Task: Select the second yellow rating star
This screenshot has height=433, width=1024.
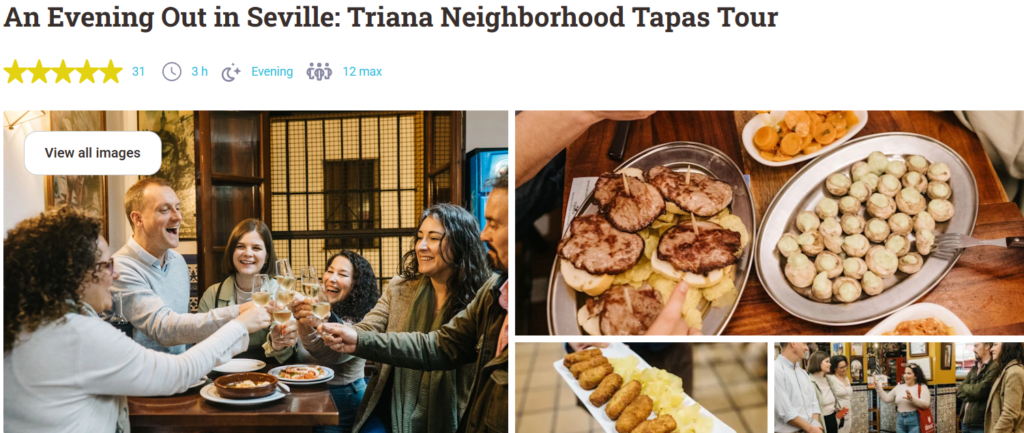Action: 39,72
